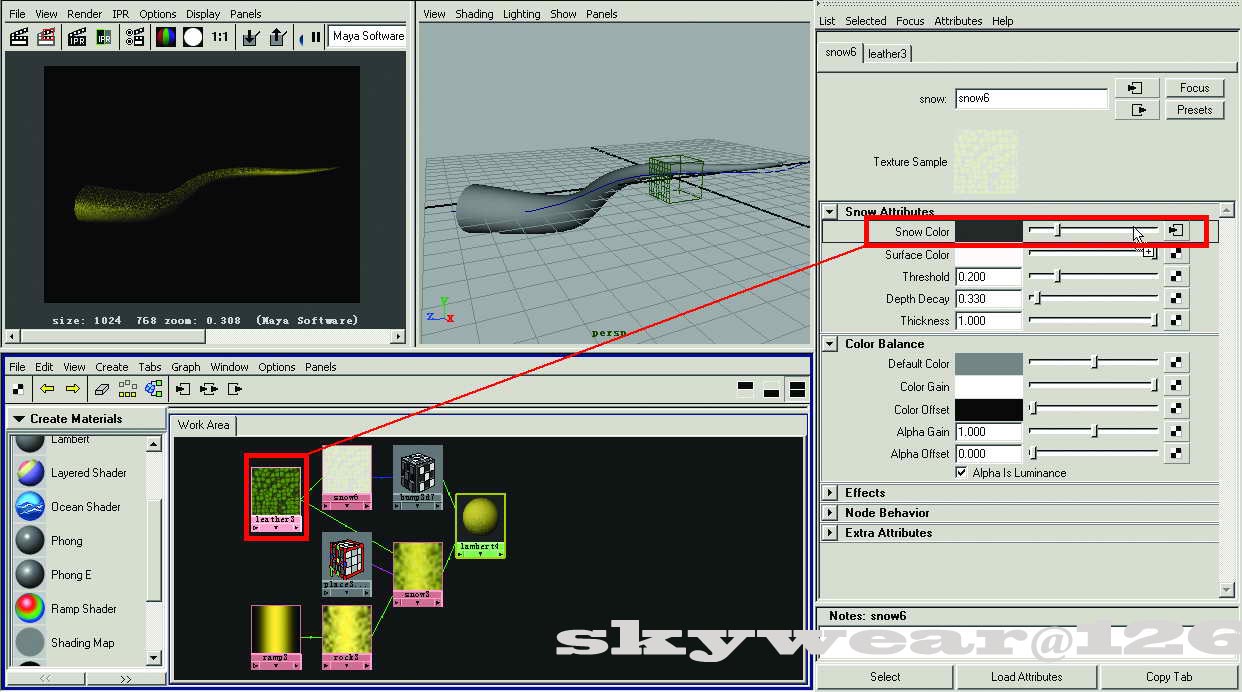Open the Default Color swatch
1242x692 pixels.
(x=989, y=364)
